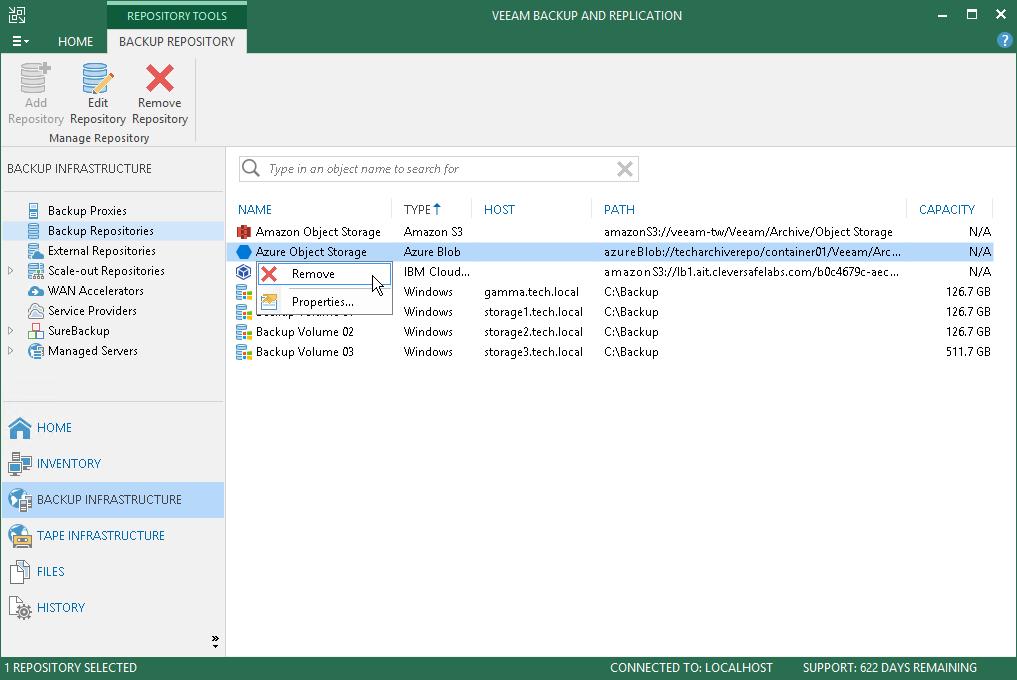Open the HISTORY navigation view label
This screenshot has height=680, width=1017.
coord(61,607)
